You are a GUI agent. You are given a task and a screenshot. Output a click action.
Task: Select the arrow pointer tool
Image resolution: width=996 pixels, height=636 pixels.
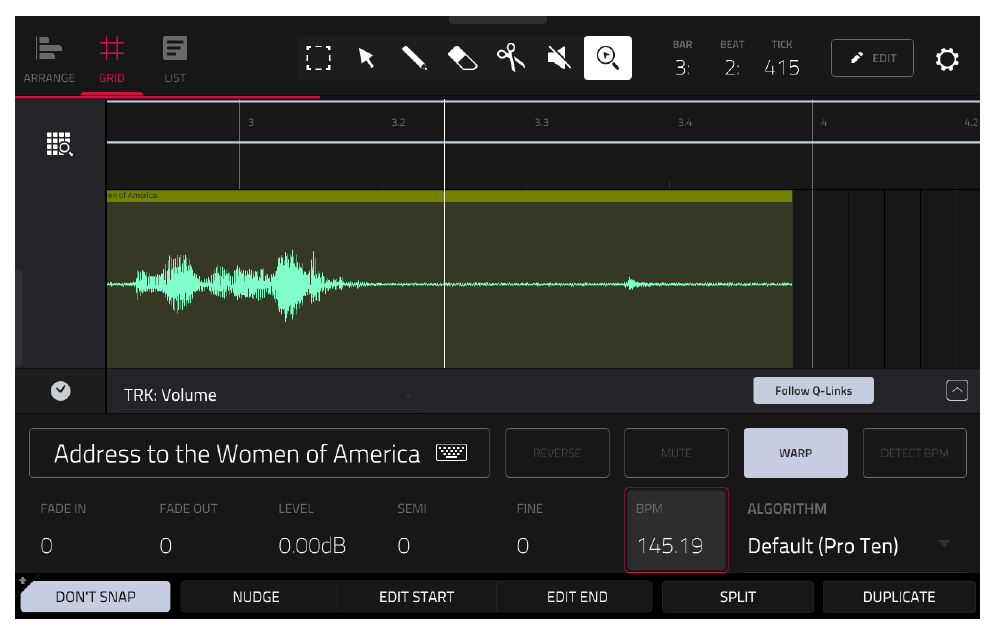[x=367, y=58]
